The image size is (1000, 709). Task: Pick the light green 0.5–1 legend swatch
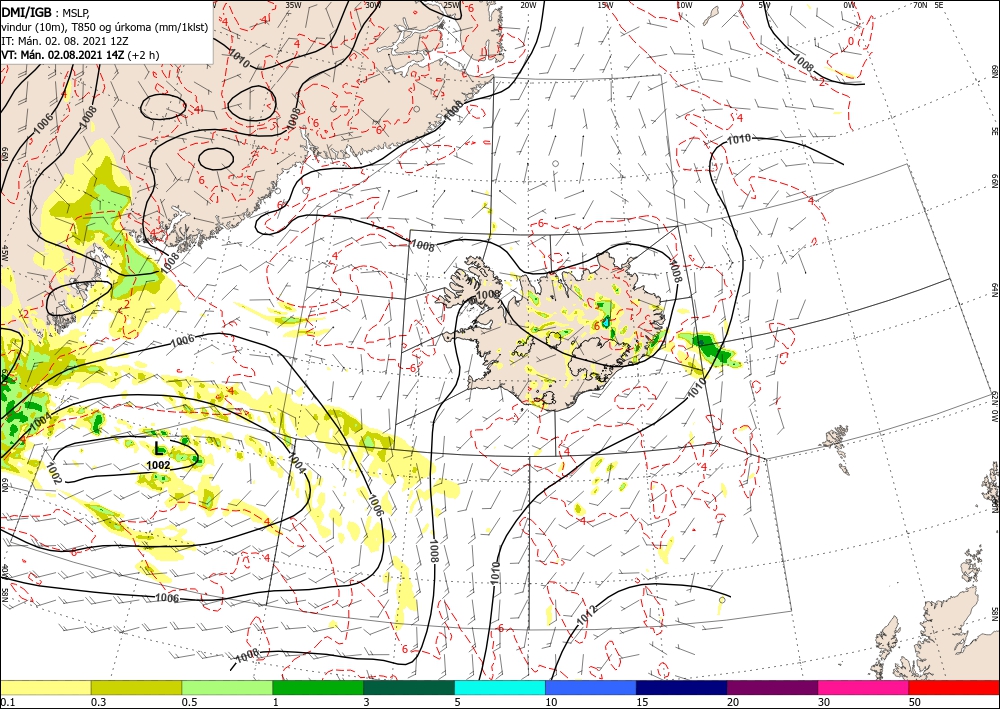point(227,687)
